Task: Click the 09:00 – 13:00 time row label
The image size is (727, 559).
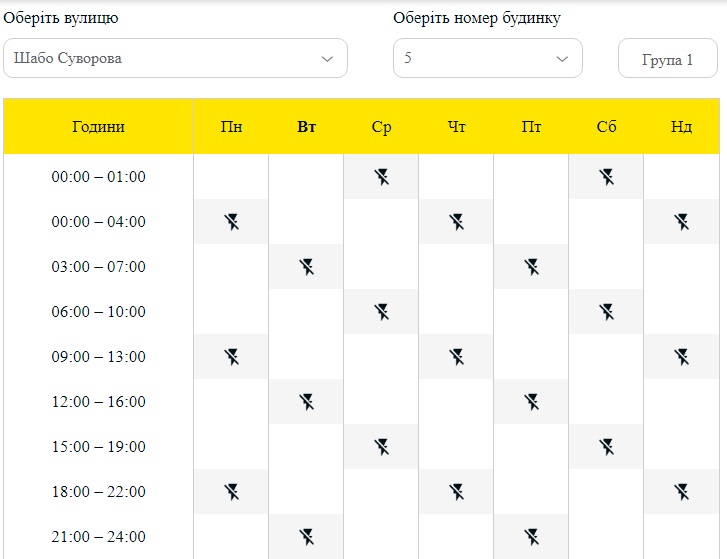Action: [98, 357]
